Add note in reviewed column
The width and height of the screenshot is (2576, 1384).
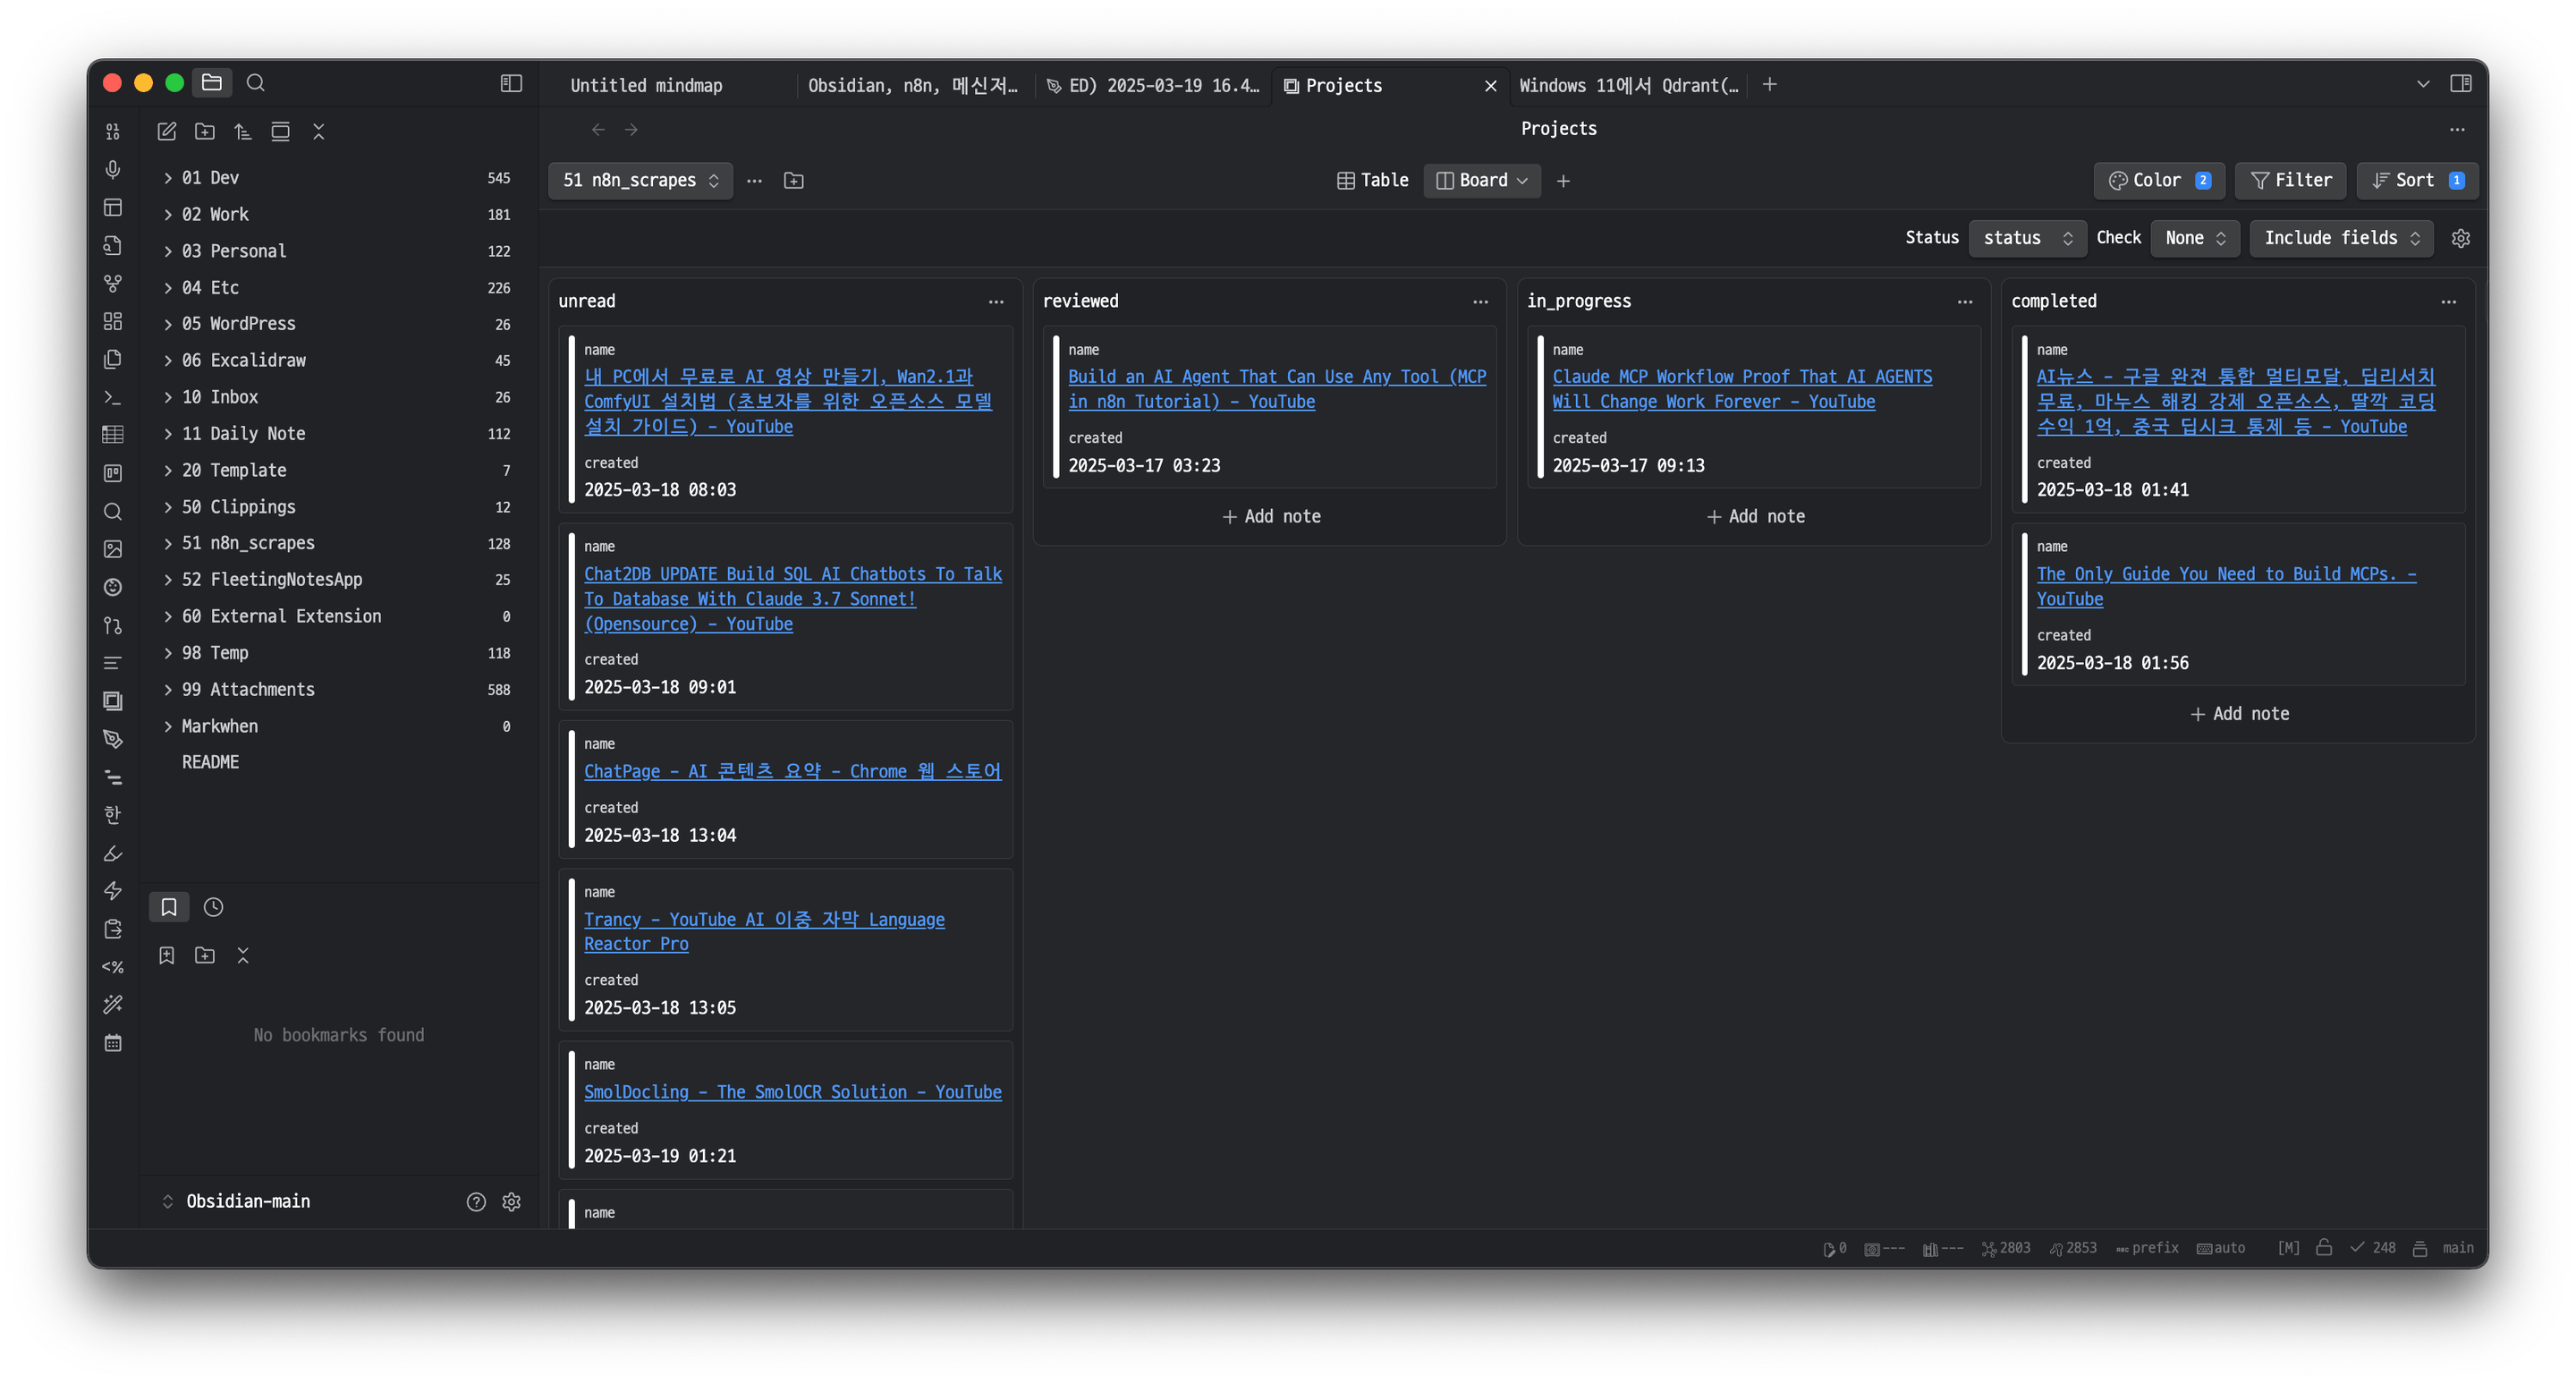[1271, 516]
